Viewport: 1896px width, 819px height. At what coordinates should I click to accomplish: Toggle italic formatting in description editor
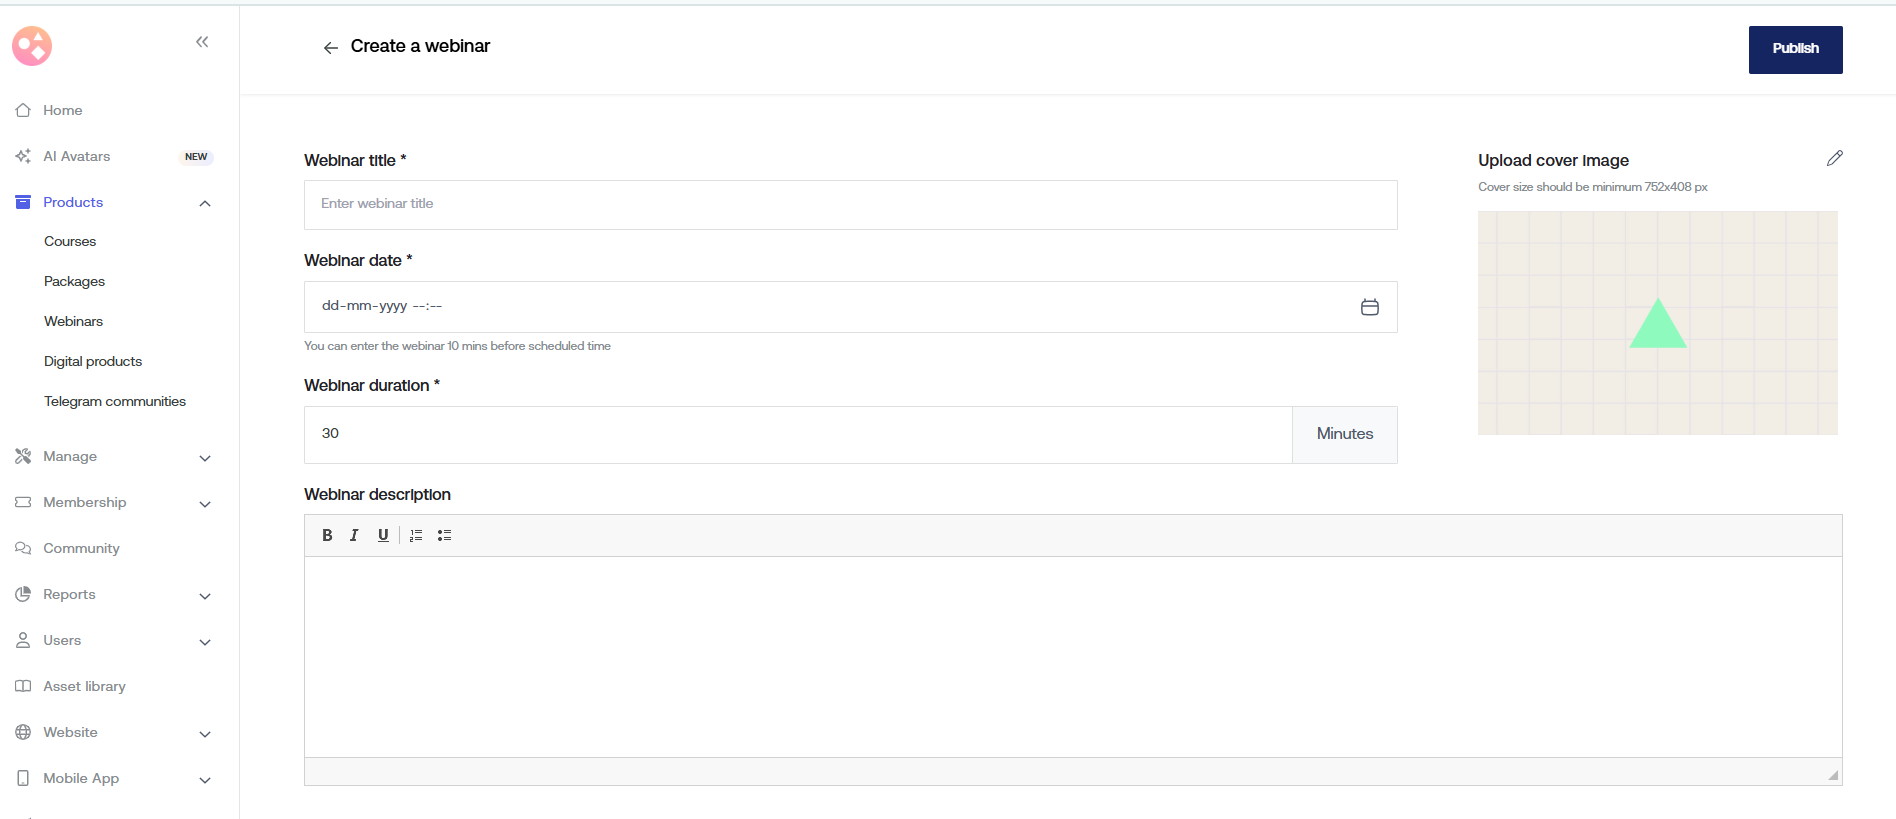354,536
